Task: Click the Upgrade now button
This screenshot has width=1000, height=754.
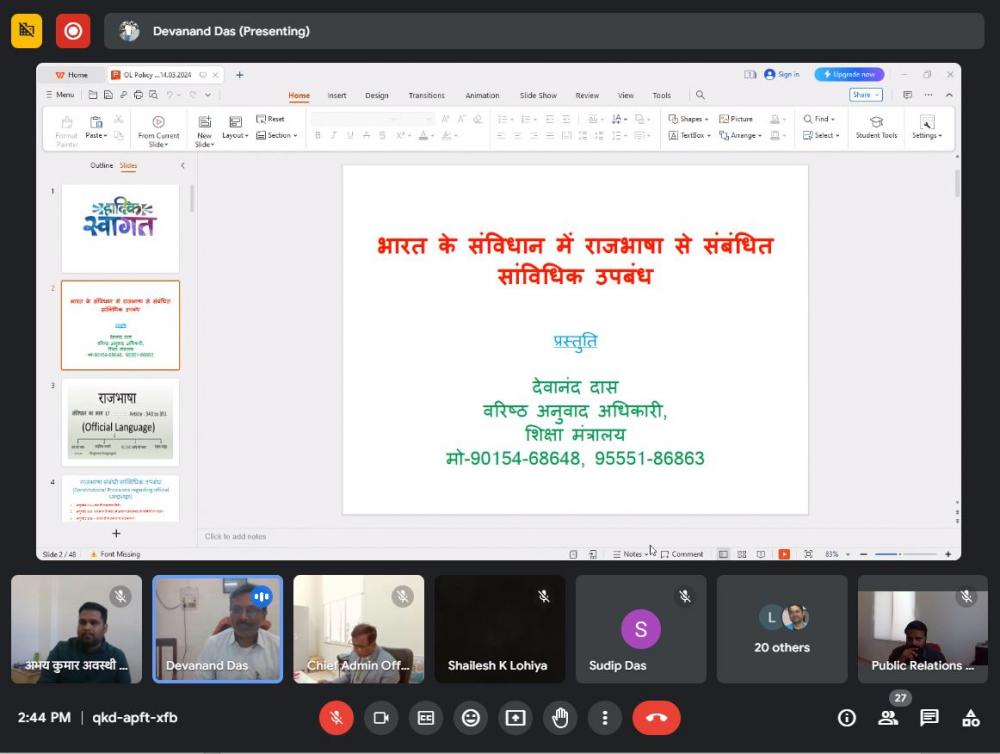Action: pos(849,74)
